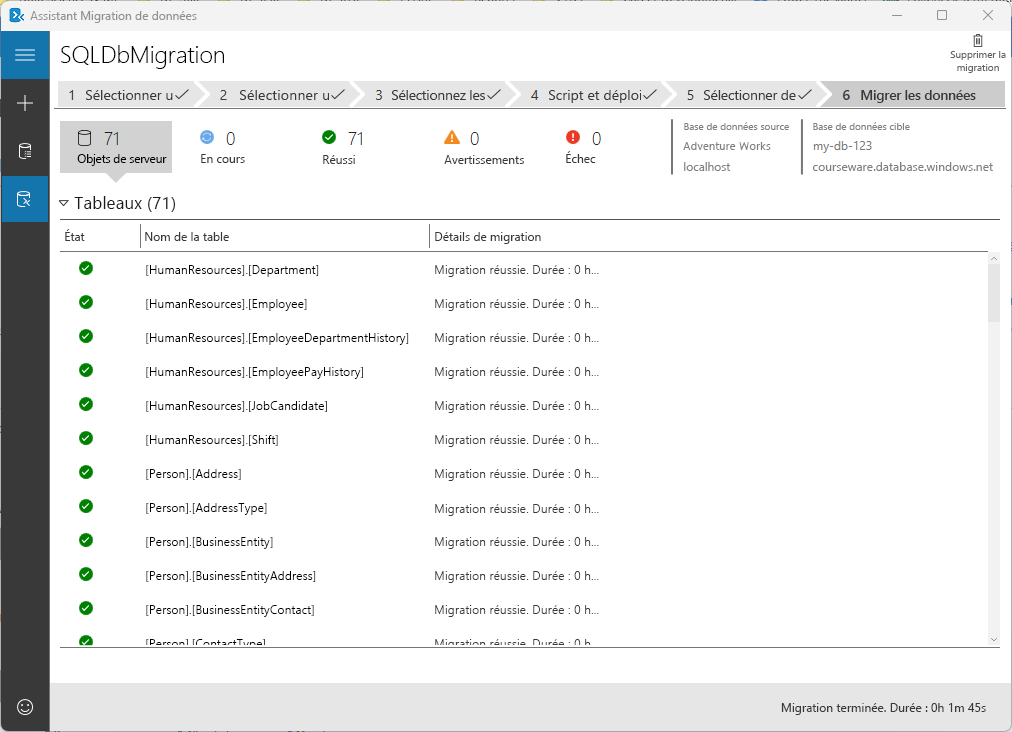Open the assessments database icon in sidebar
This screenshot has width=1012, height=732.
(25, 151)
